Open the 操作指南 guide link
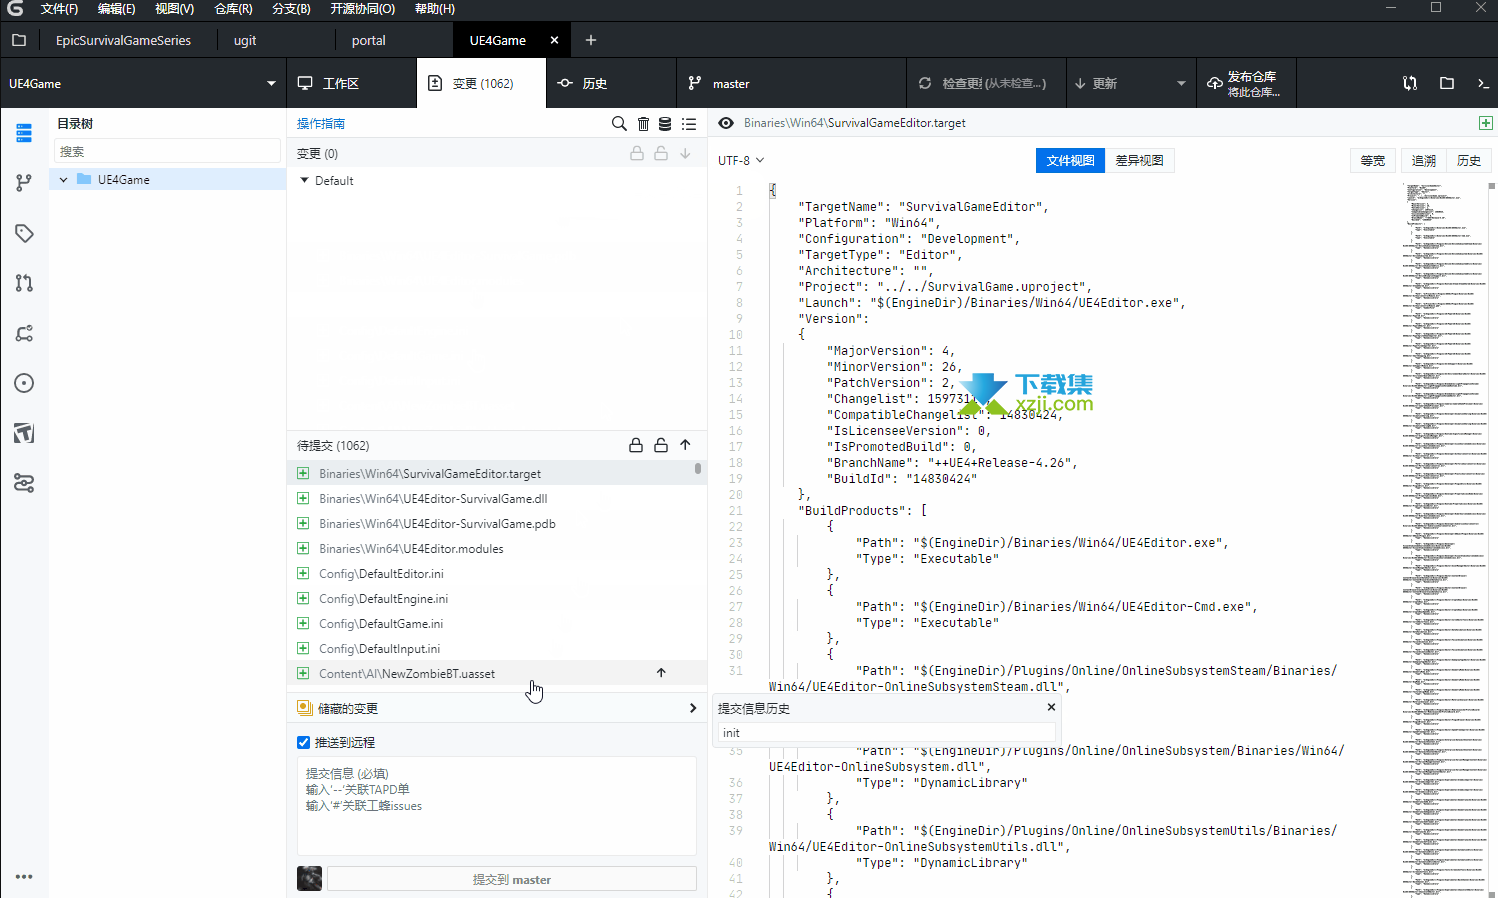The width and height of the screenshot is (1498, 898). (321, 124)
